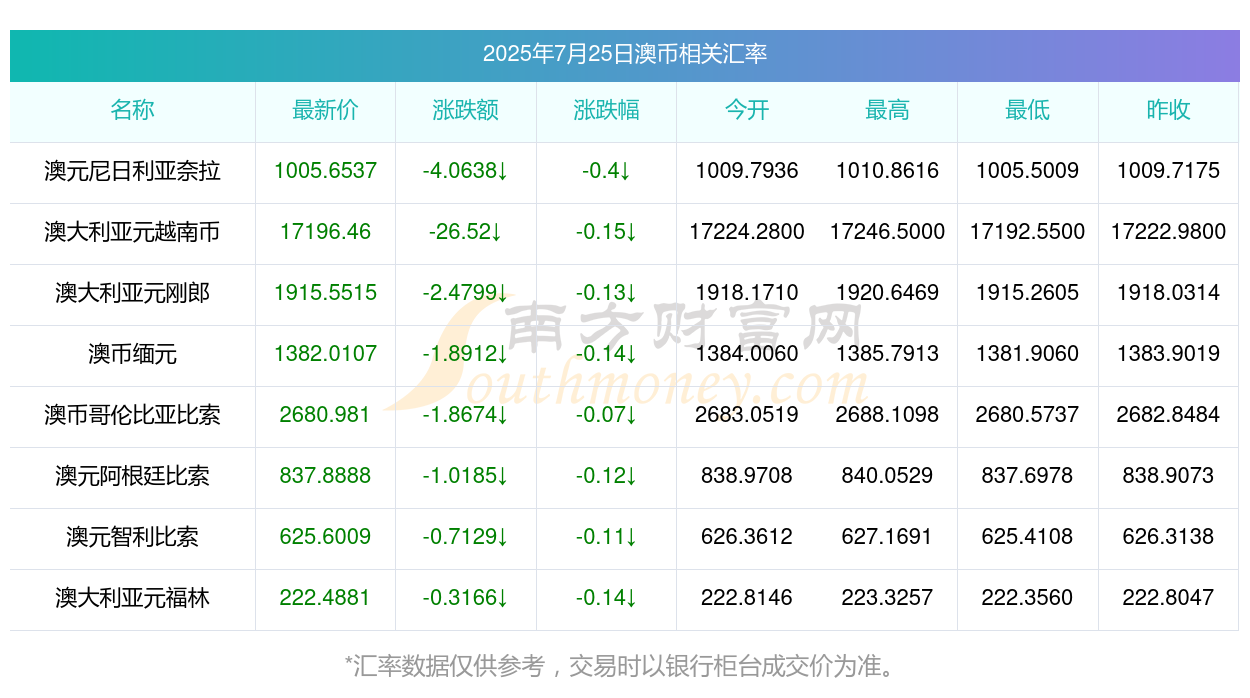
Task: Click the southmoney.com watermark logo
Action: coord(628,355)
